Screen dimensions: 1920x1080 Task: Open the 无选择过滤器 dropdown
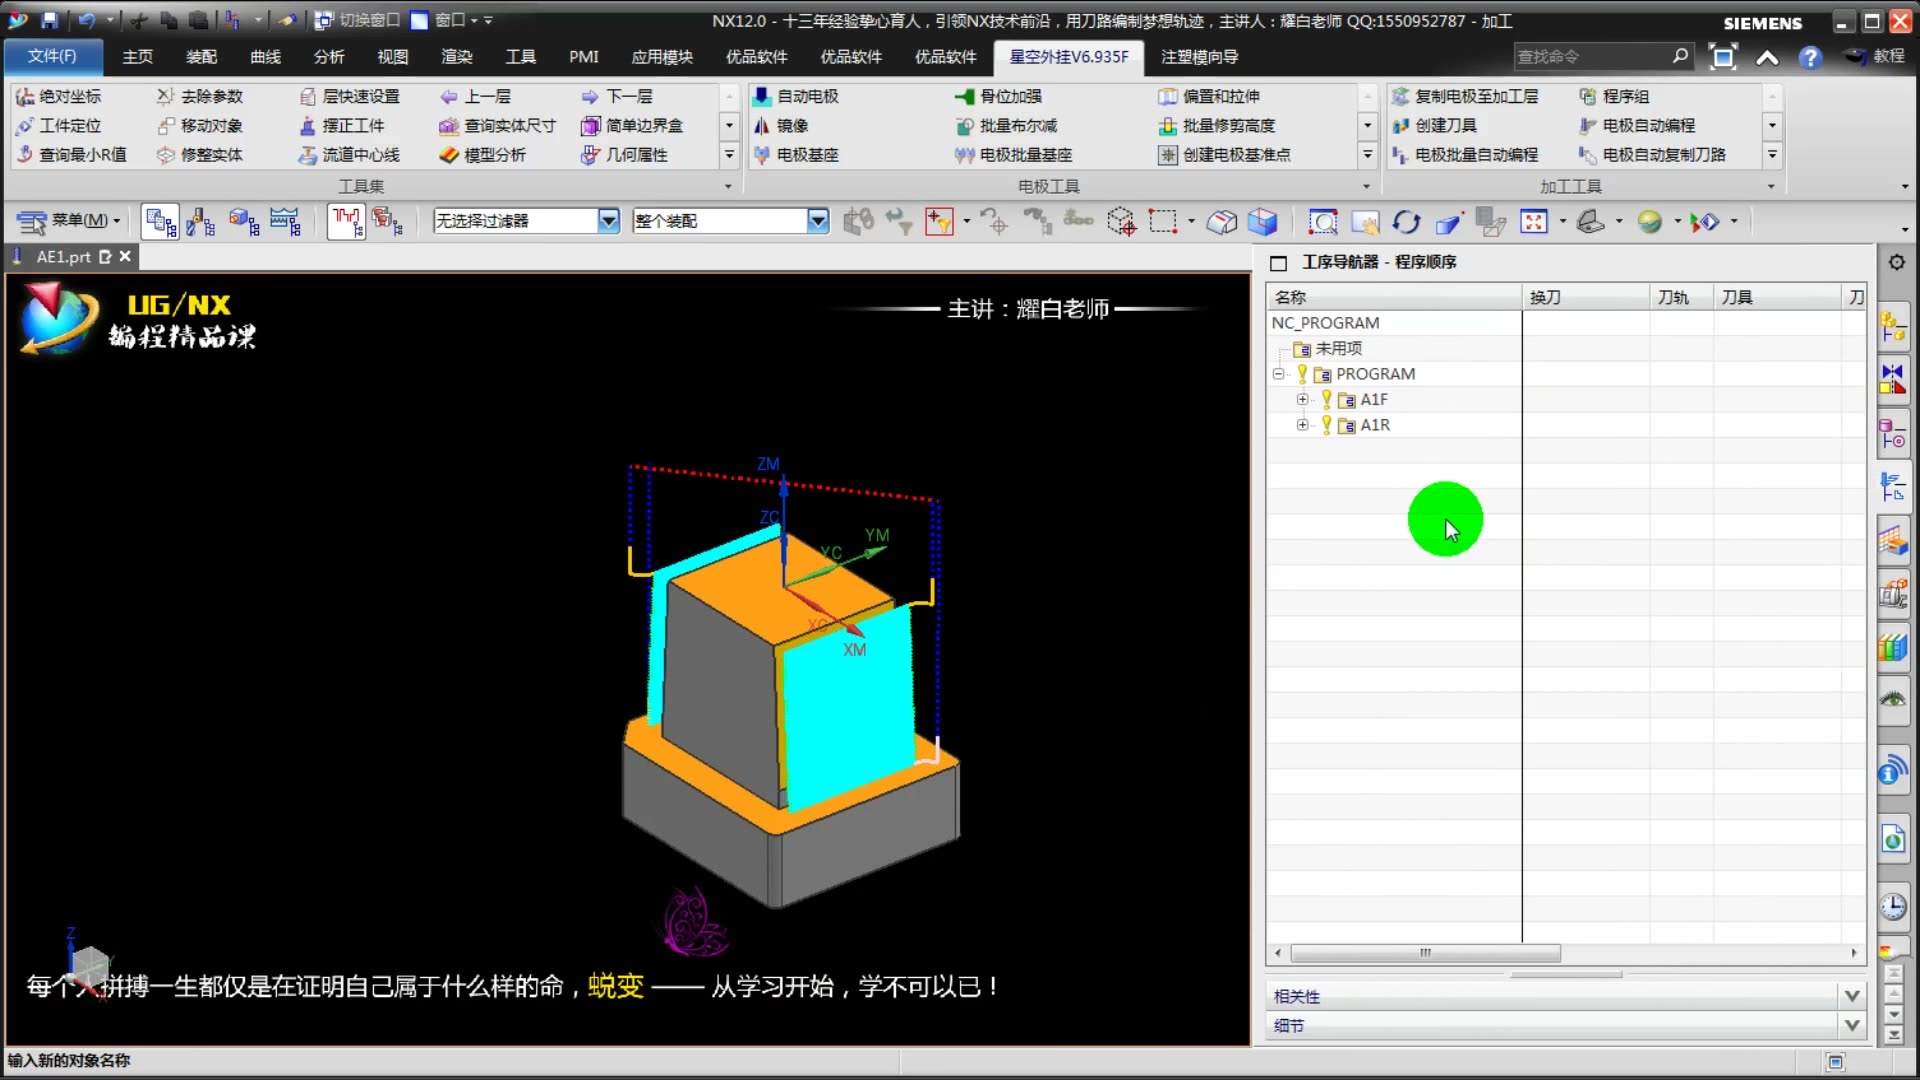pyautogui.click(x=608, y=221)
